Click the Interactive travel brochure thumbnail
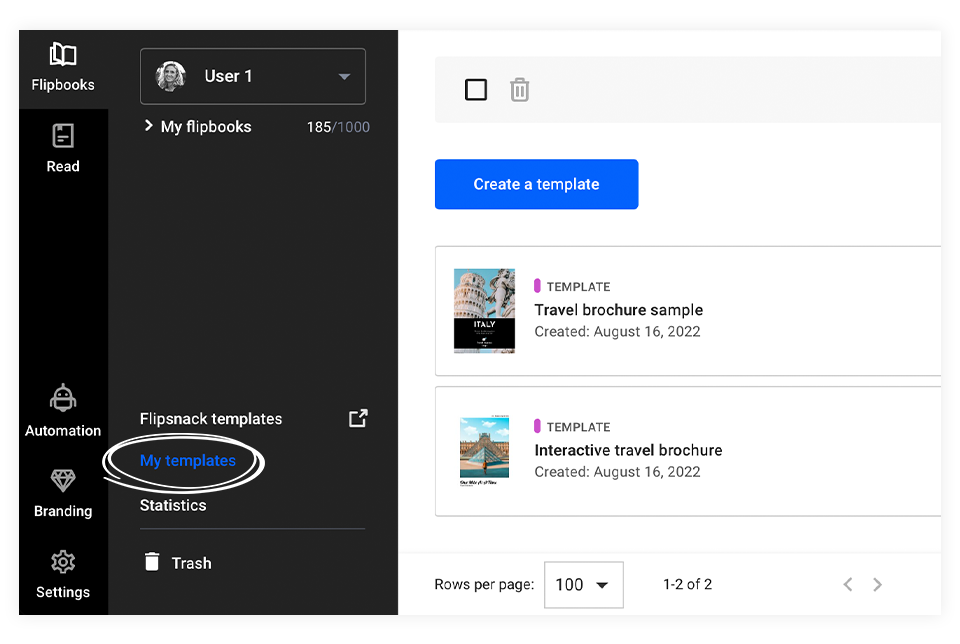 pos(484,451)
